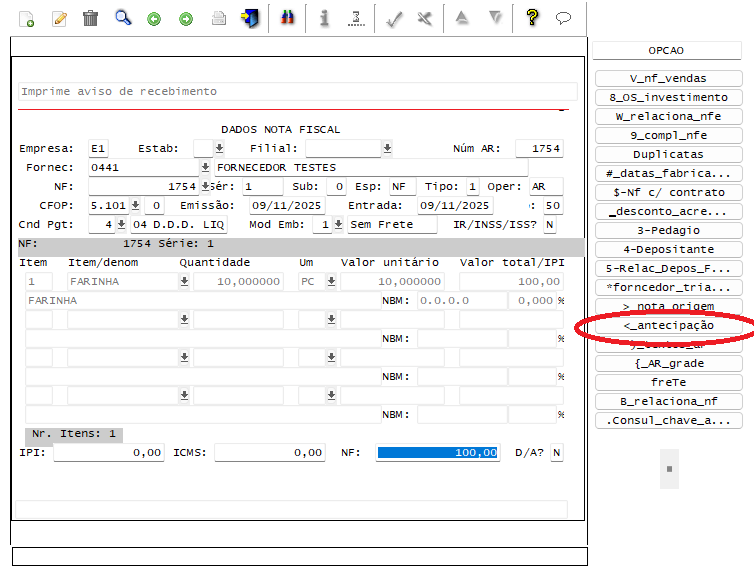This screenshot has width=754, height=568.
Task: Click the Esp field with NF
Action: [x=402, y=187]
